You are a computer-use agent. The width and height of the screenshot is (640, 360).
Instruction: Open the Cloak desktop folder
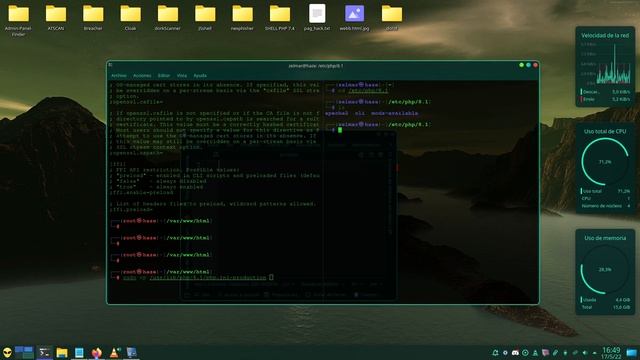point(130,18)
